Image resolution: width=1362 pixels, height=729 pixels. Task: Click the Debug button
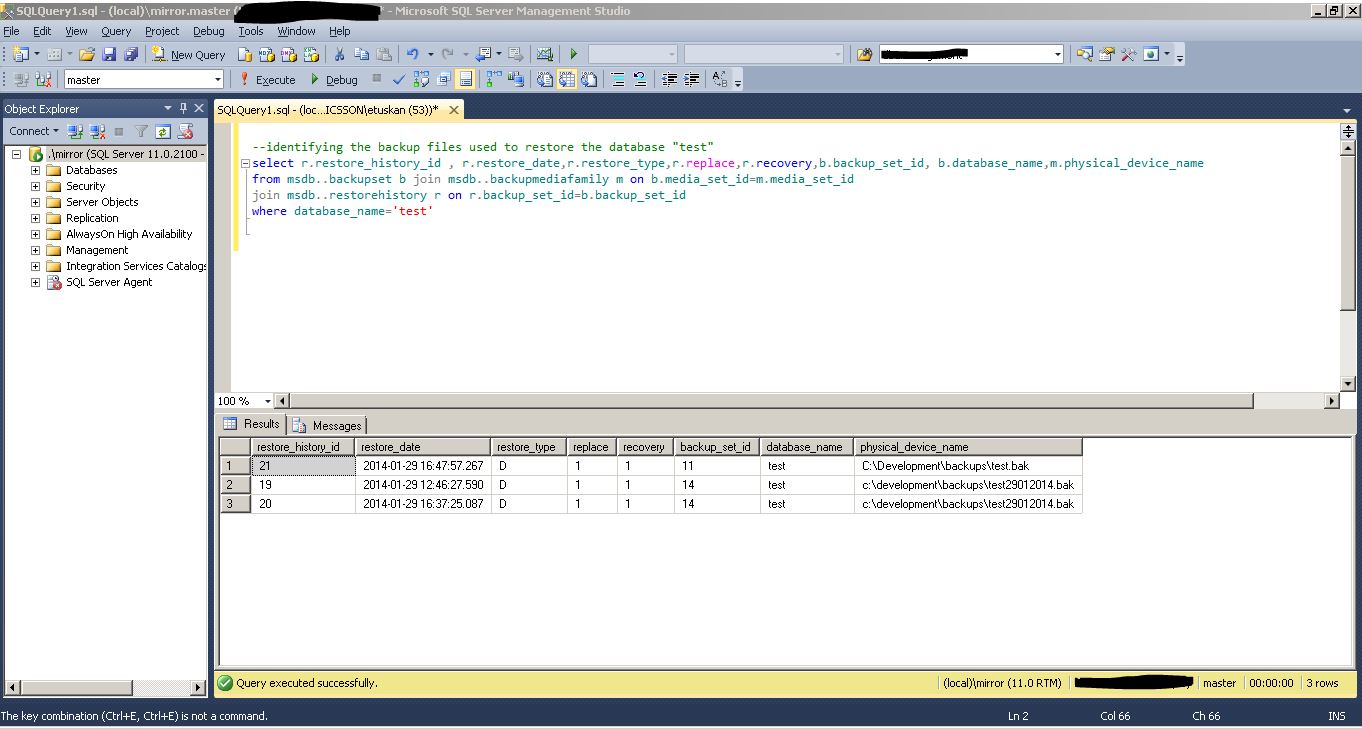(x=333, y=80)
